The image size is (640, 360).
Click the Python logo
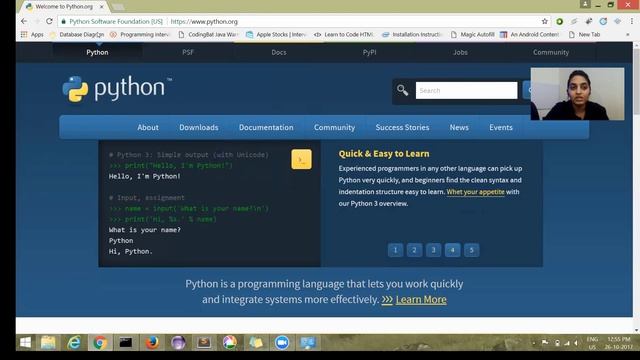117,88
